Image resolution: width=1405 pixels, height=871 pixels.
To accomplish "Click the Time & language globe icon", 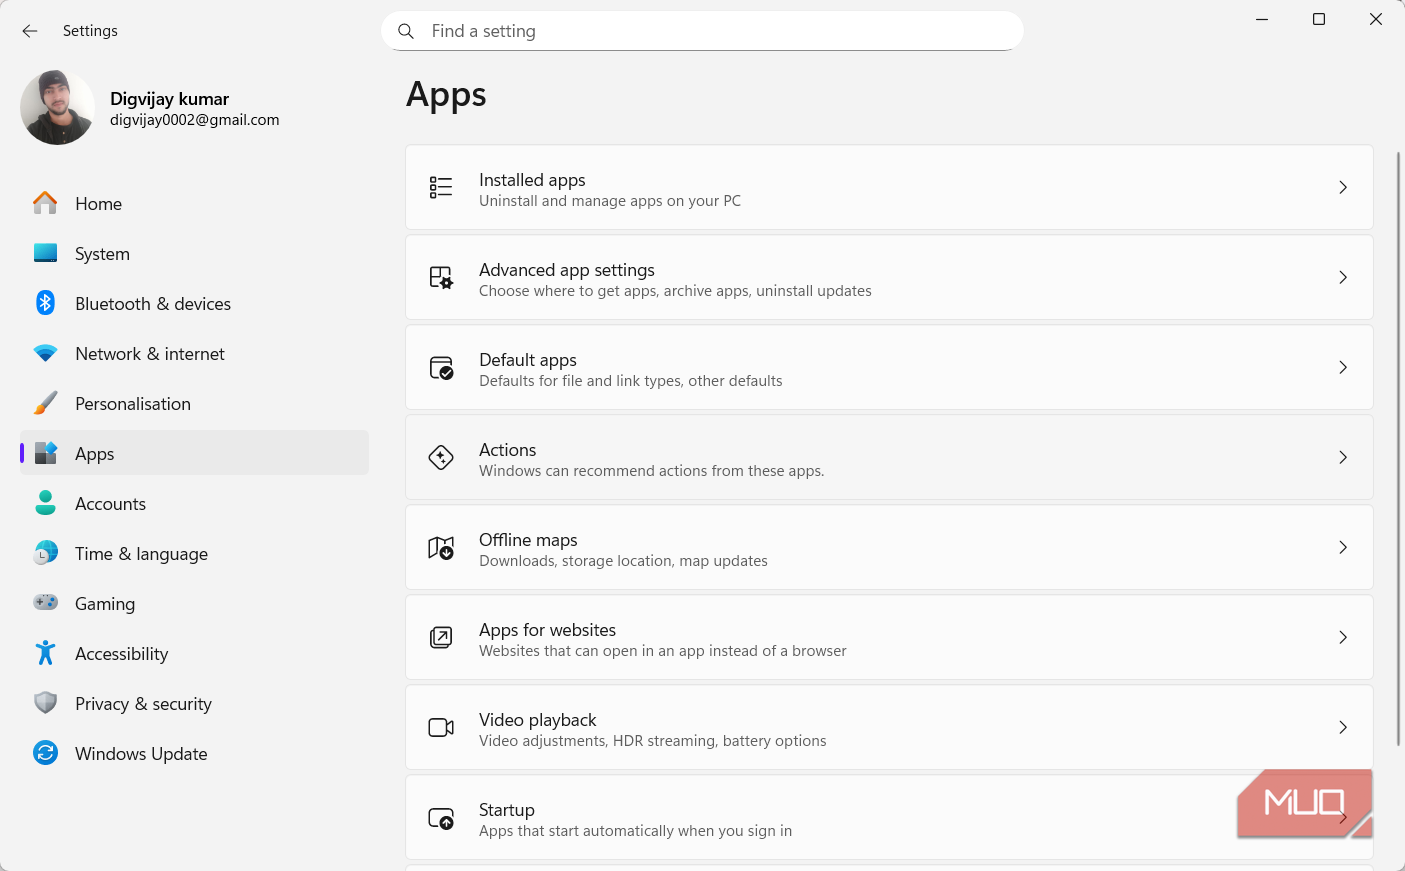I will [x=45, y=553].
